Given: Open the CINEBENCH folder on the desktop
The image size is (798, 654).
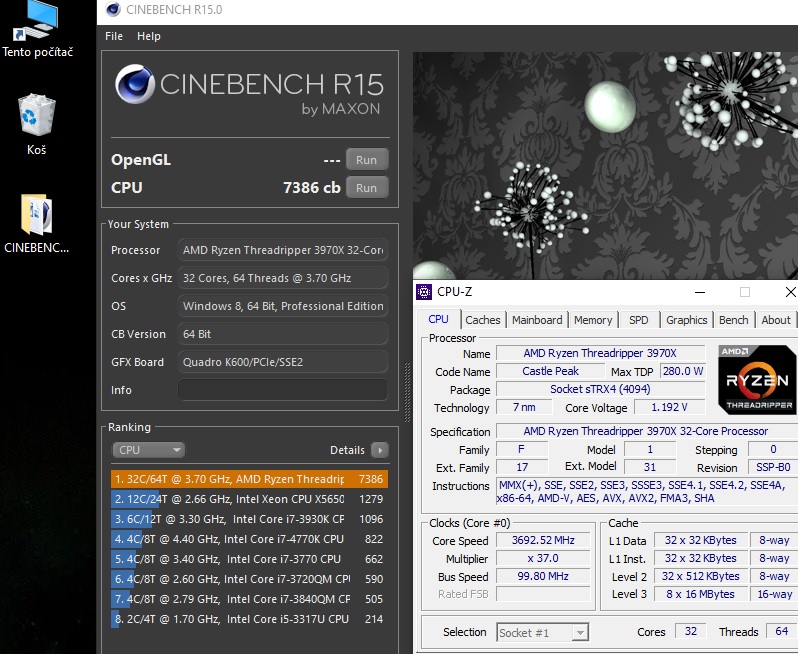Looking at the screenshot, I should [36, 224].
